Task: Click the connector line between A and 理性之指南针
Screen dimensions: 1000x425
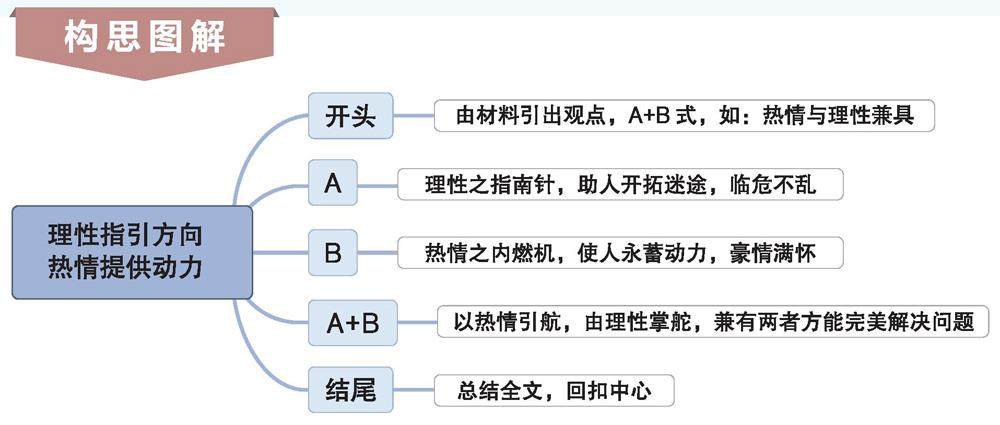Action: [x=377, y=184]
